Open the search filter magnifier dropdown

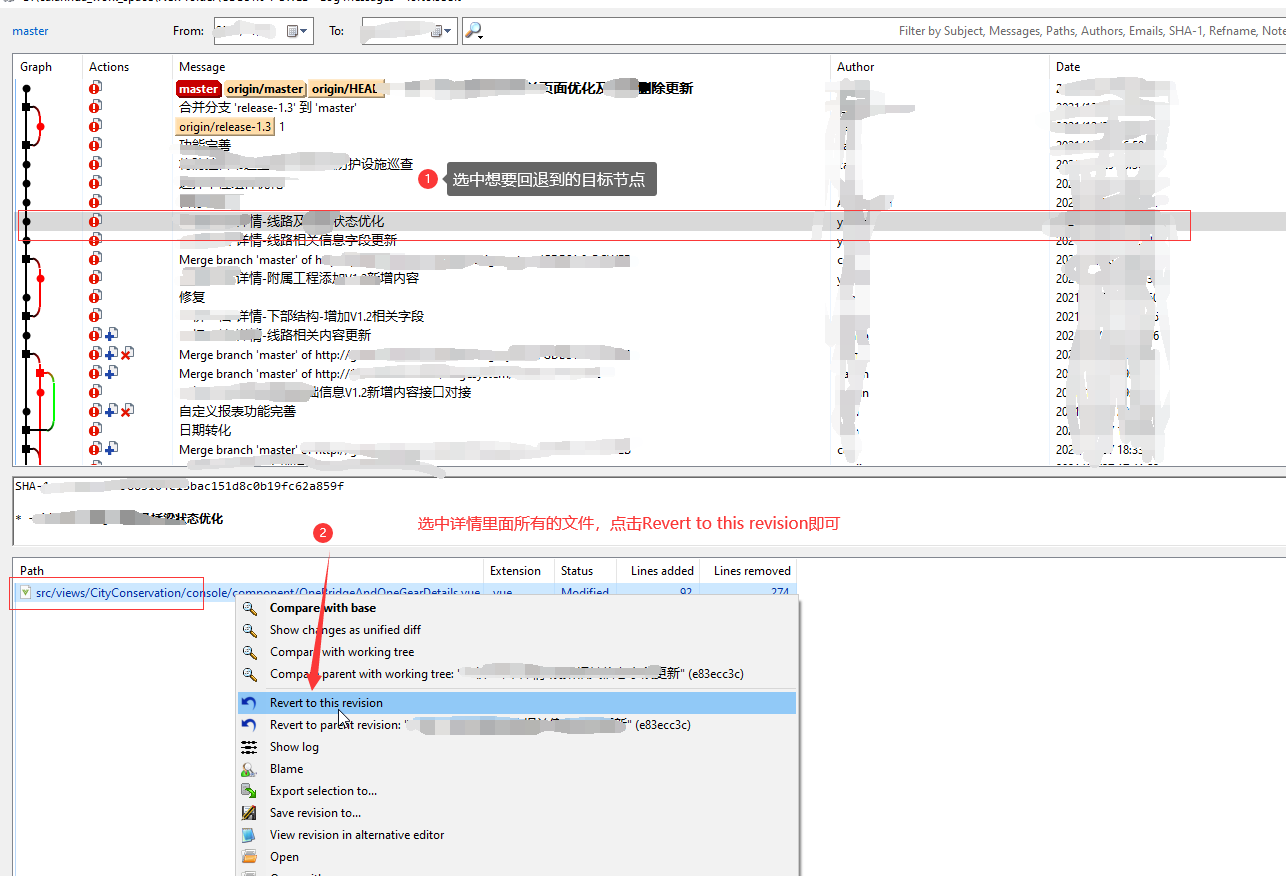475,31
